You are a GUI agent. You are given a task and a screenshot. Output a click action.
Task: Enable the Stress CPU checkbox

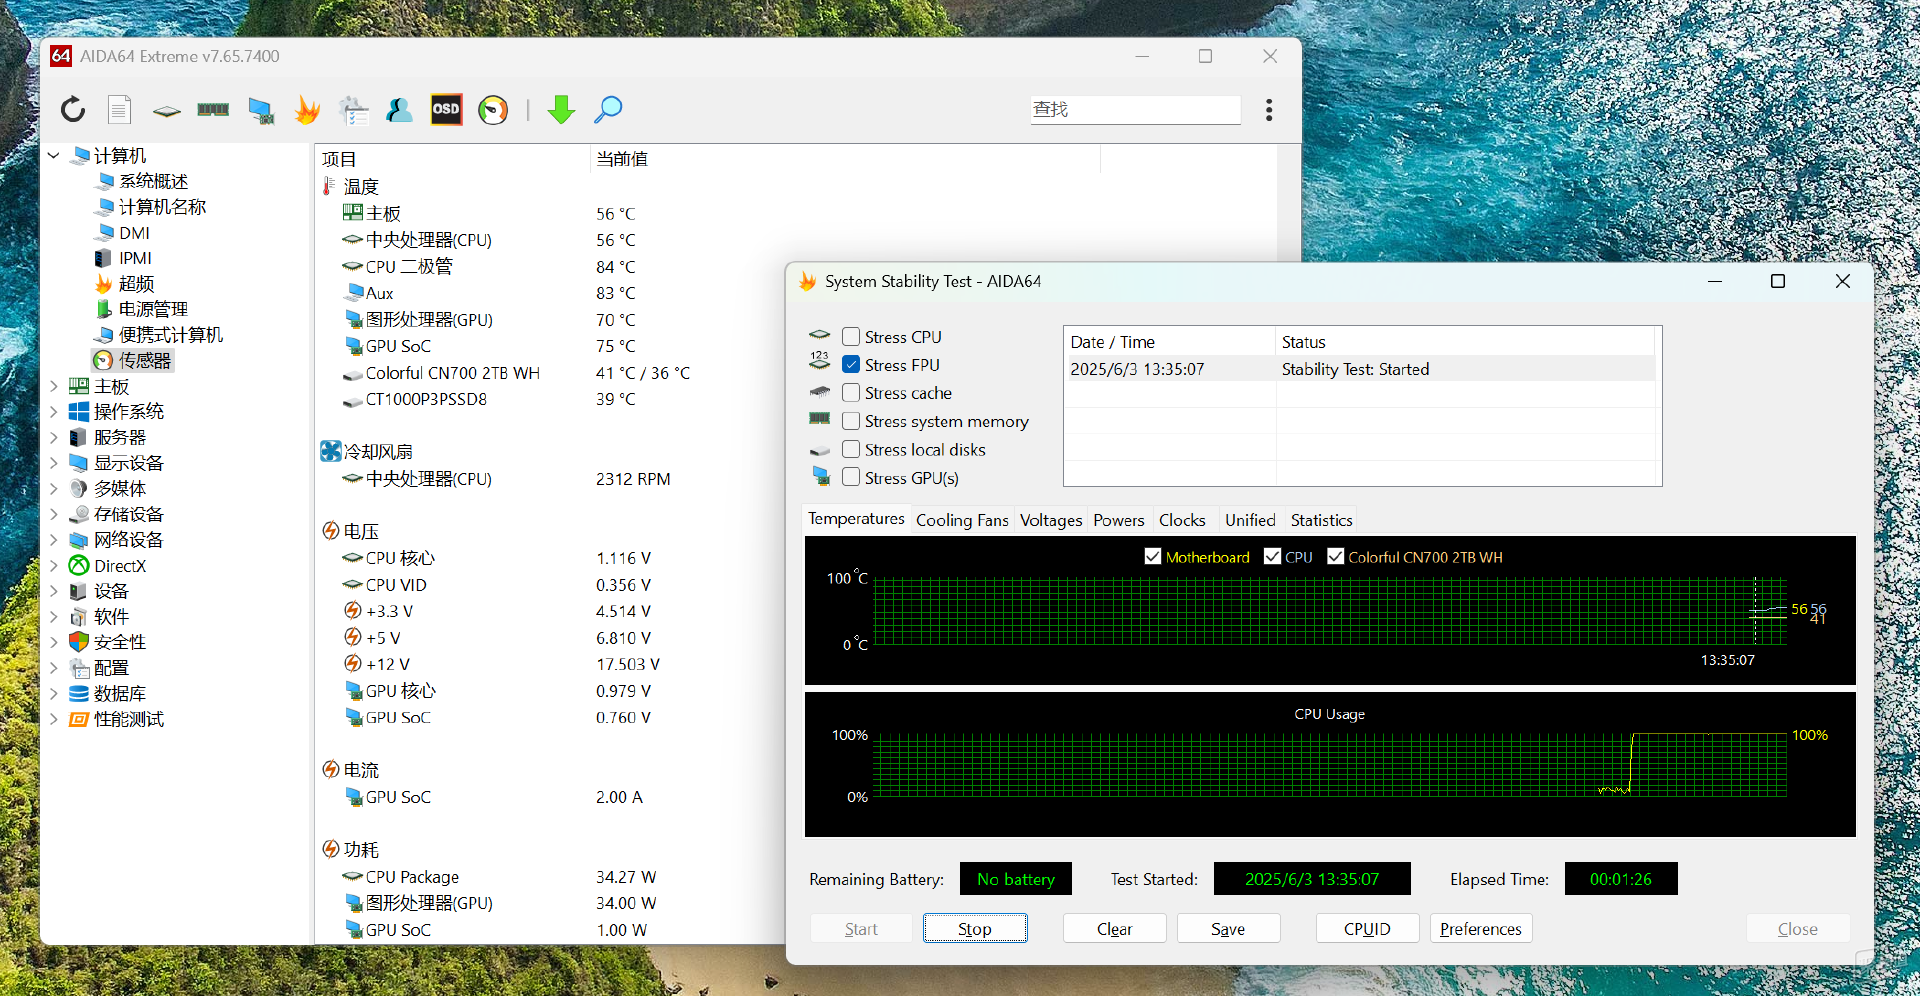point(851,336)
